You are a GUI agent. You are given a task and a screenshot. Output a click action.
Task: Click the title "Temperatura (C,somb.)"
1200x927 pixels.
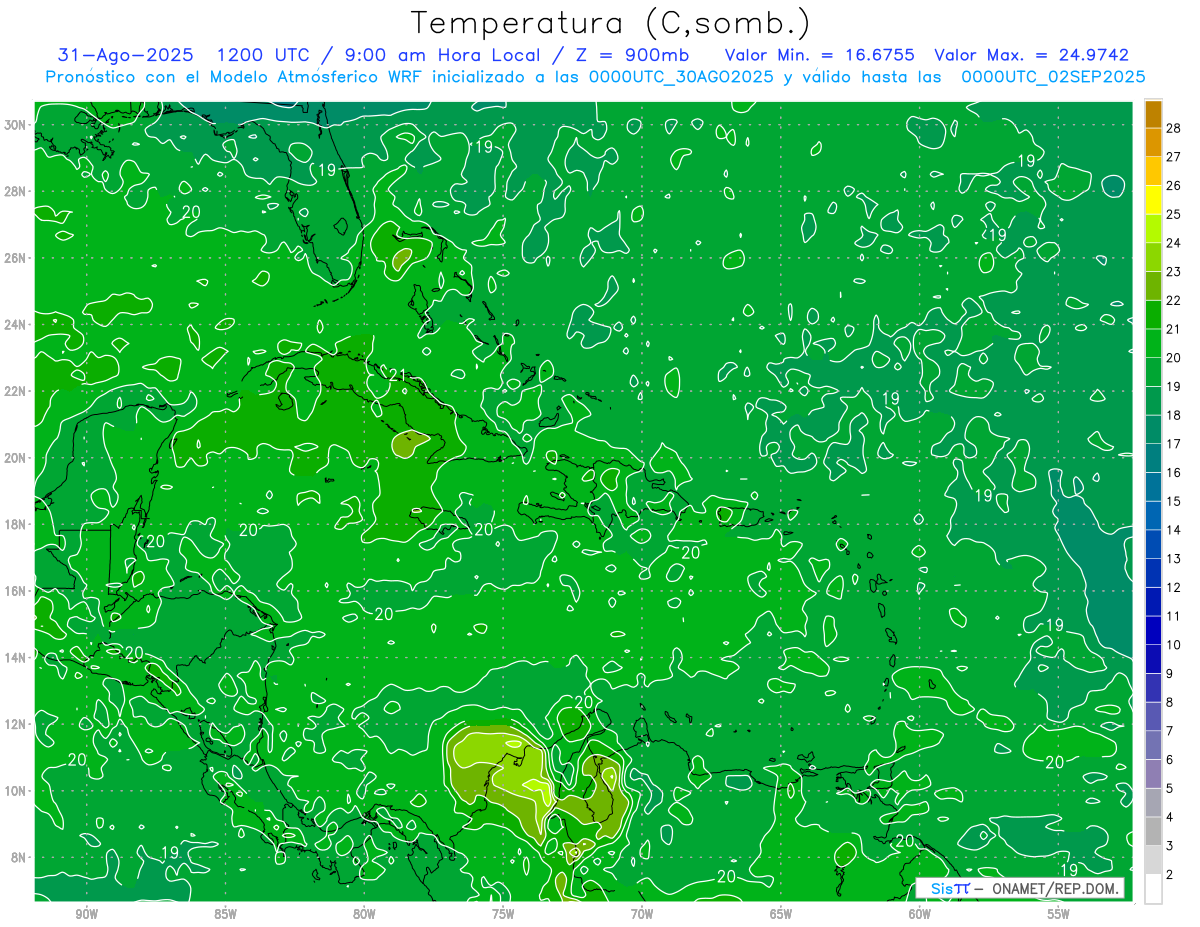[611, 22]
